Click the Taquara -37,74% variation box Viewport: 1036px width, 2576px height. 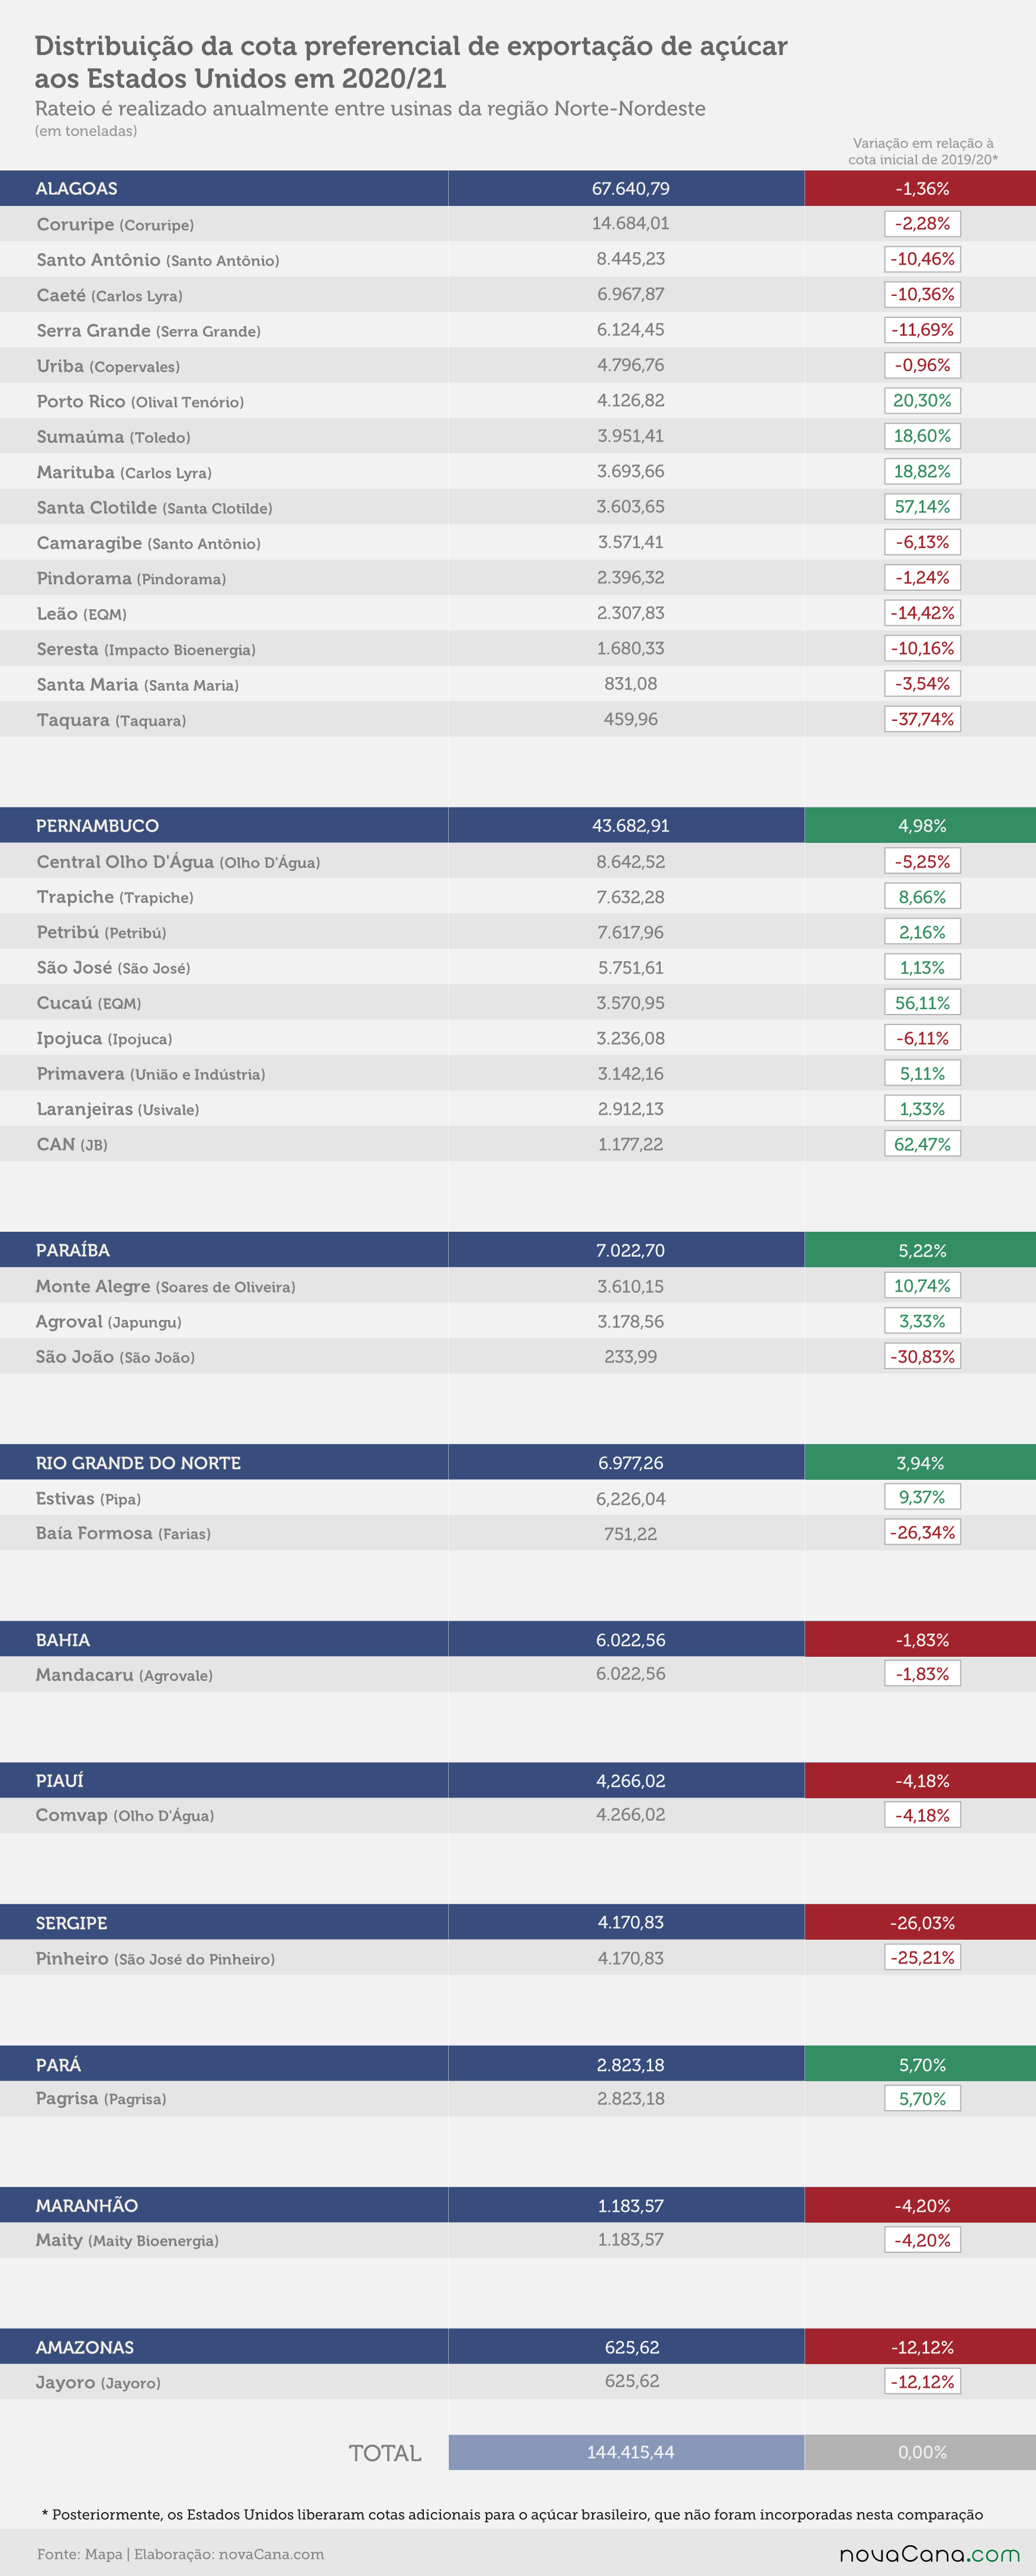[922, 719]
